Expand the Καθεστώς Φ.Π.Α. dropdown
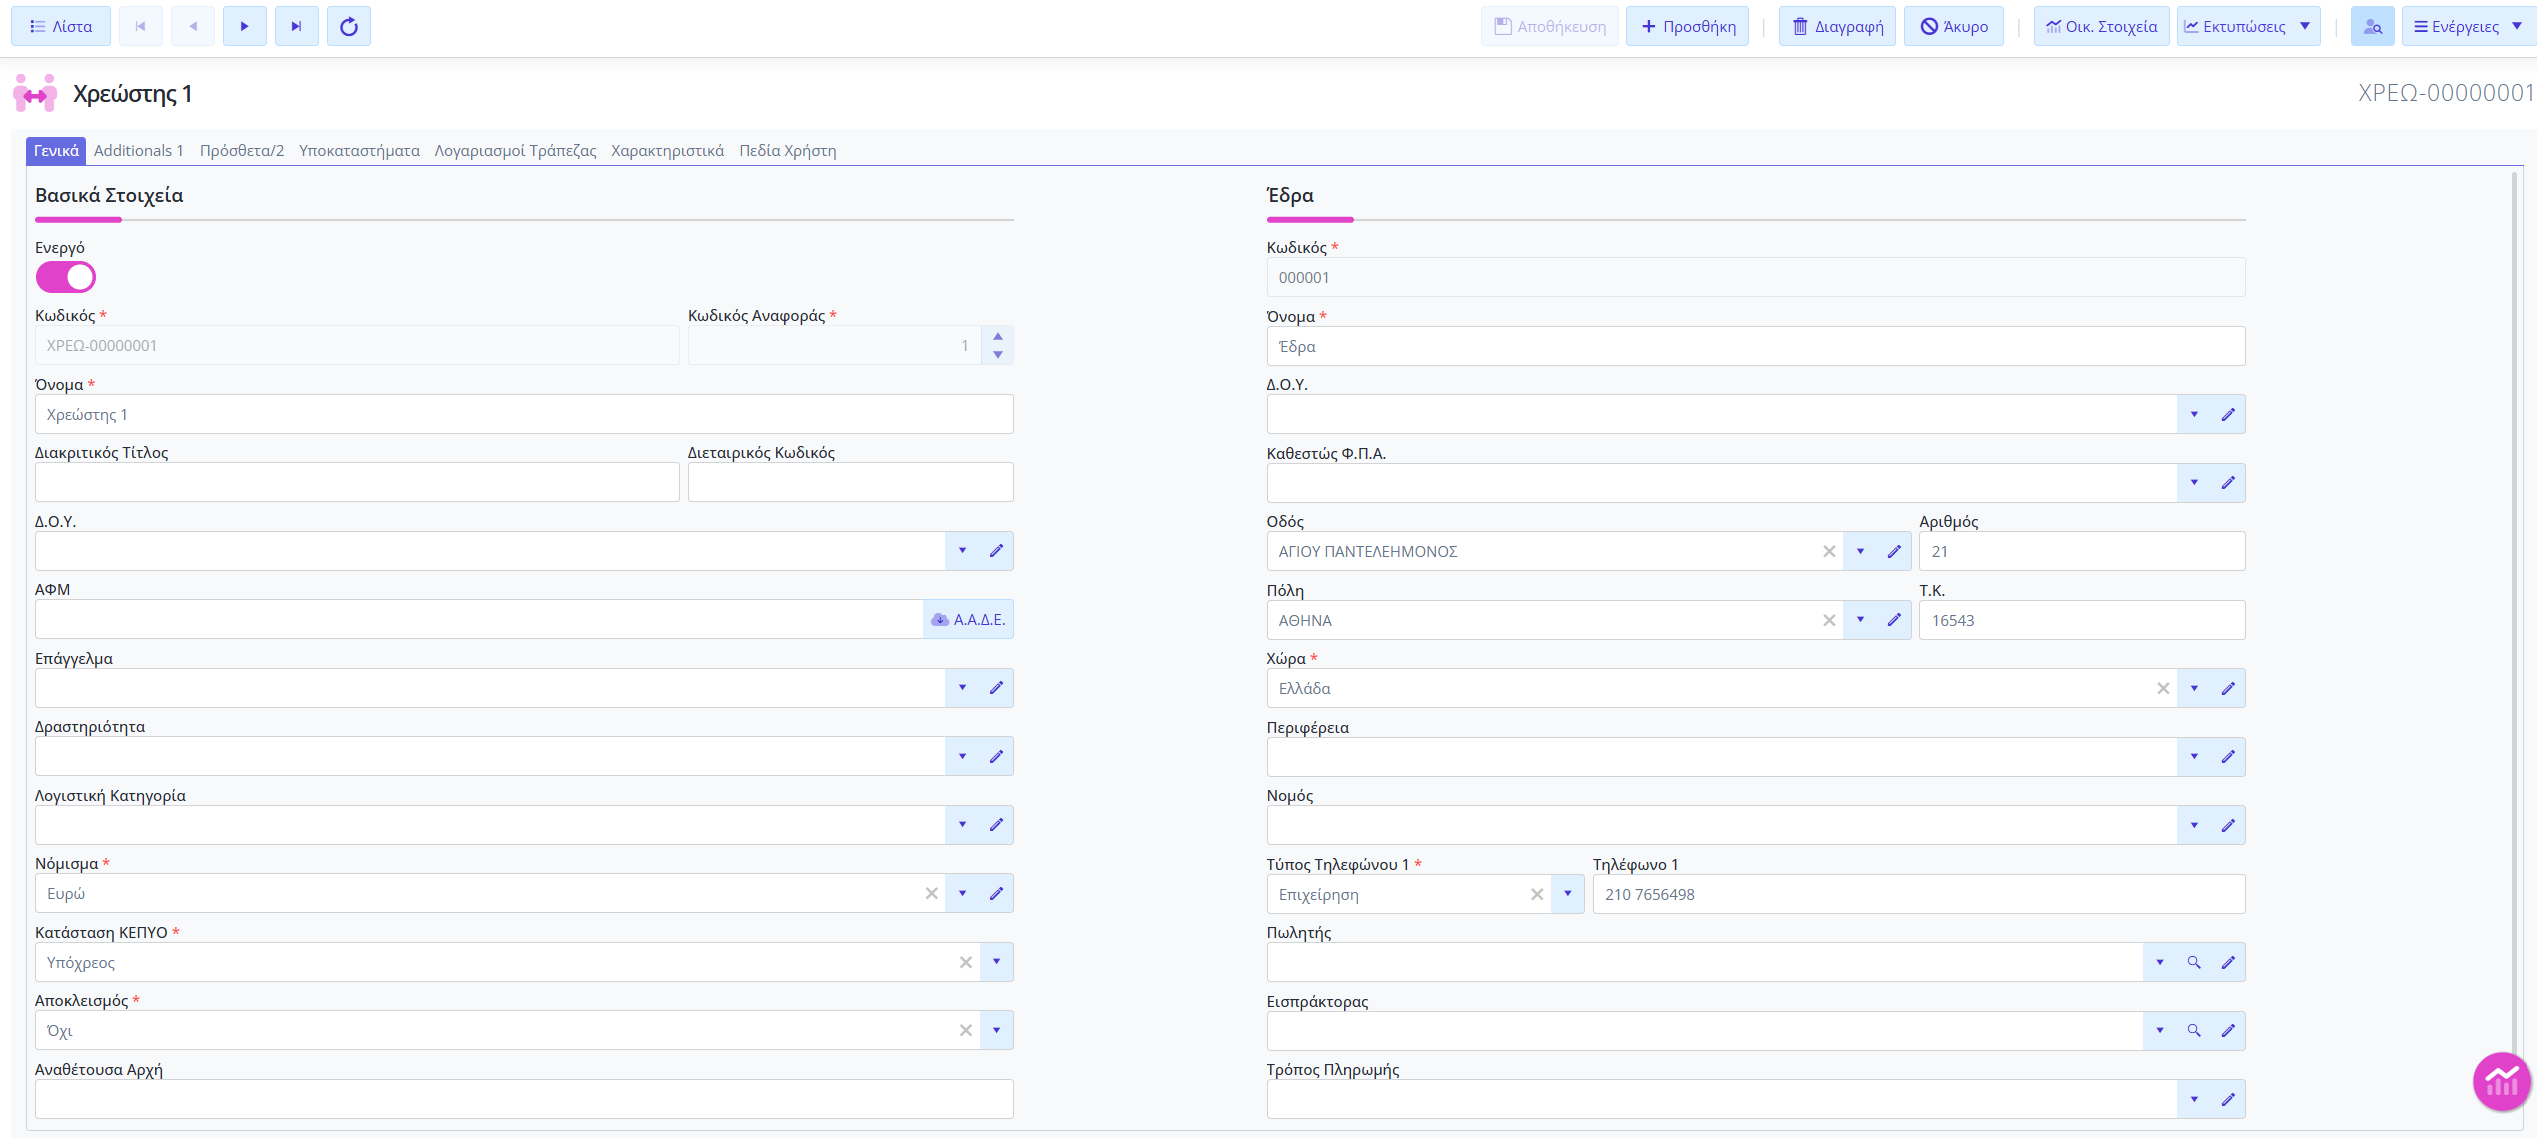The height and width of the screenshot is (1138, 2537). click(2194, 483)
